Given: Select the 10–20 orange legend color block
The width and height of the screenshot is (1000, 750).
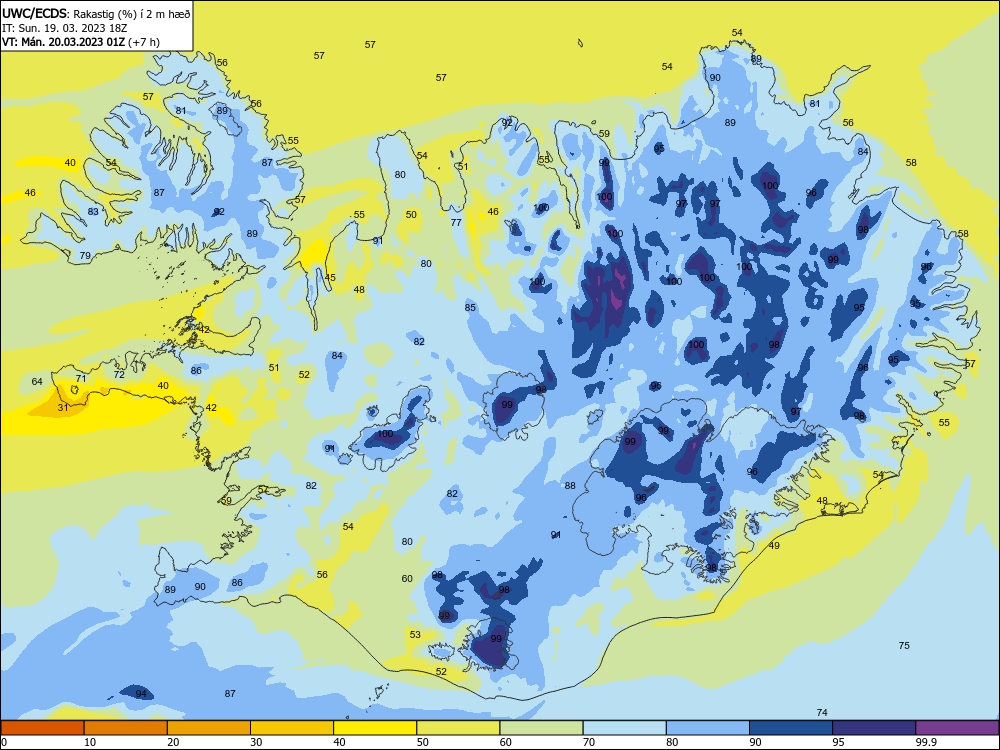Looking at the screenshot, I should click(126, 728).
